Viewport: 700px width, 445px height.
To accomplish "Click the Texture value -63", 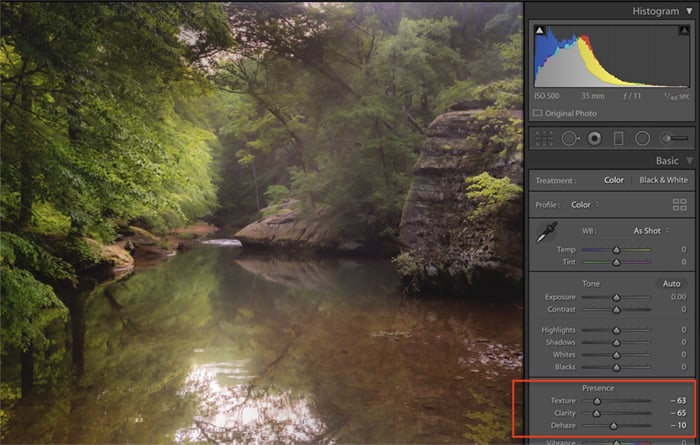I will (x=678, y=401).
